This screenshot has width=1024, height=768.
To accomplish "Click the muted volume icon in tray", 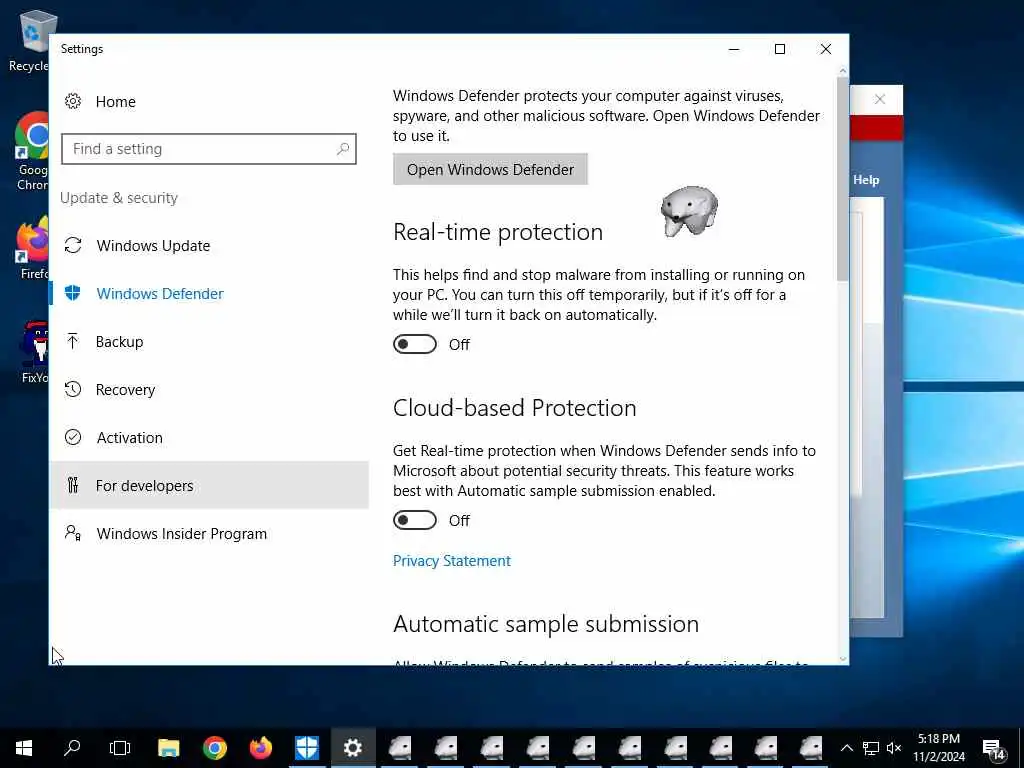I will (894, 748).
